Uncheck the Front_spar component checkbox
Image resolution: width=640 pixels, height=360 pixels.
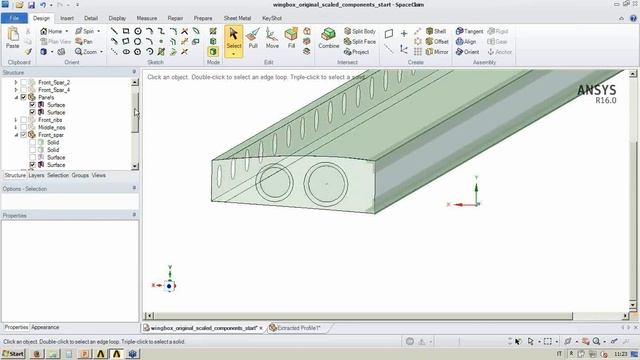tap(23, 135)
